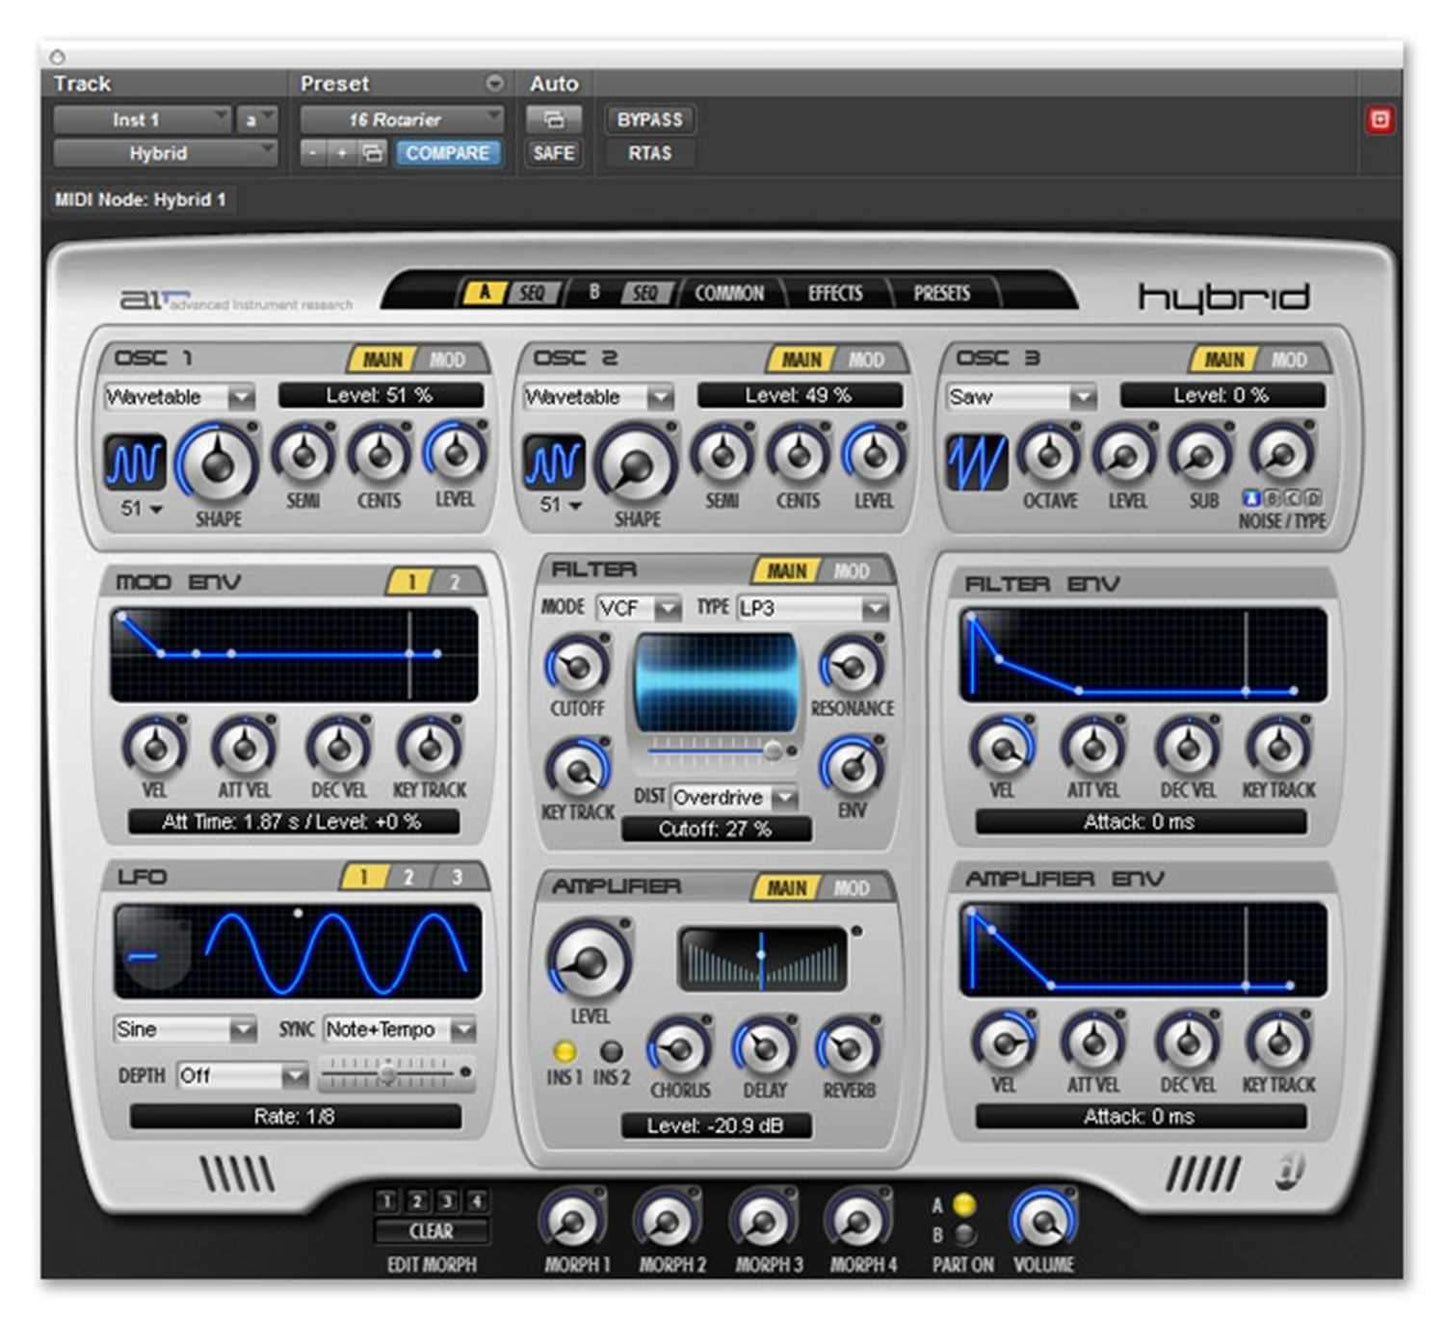Enable the INS 2 insert in Amplifier
This screenshot has height=1321, width=1445.
pos(612,1052)
